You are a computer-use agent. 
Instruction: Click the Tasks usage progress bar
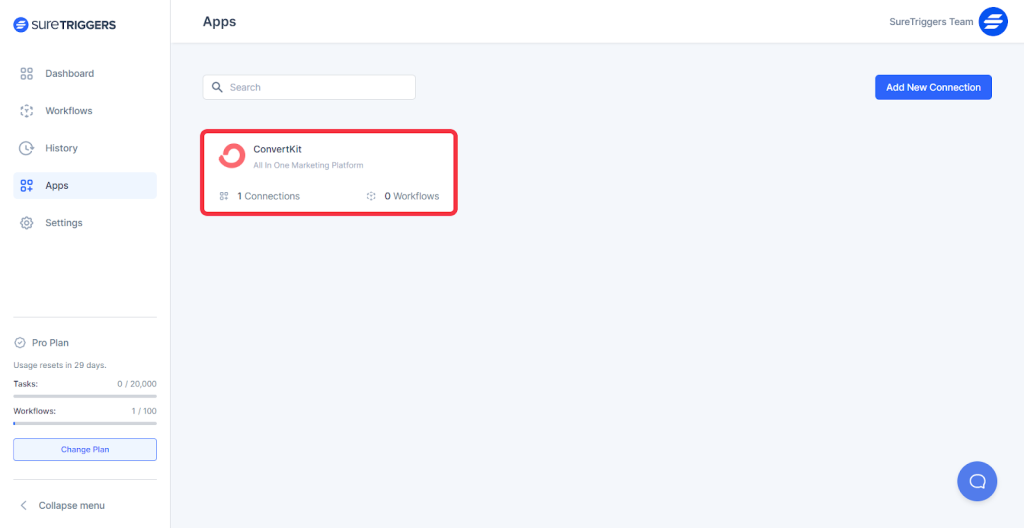tap(85, 396)
